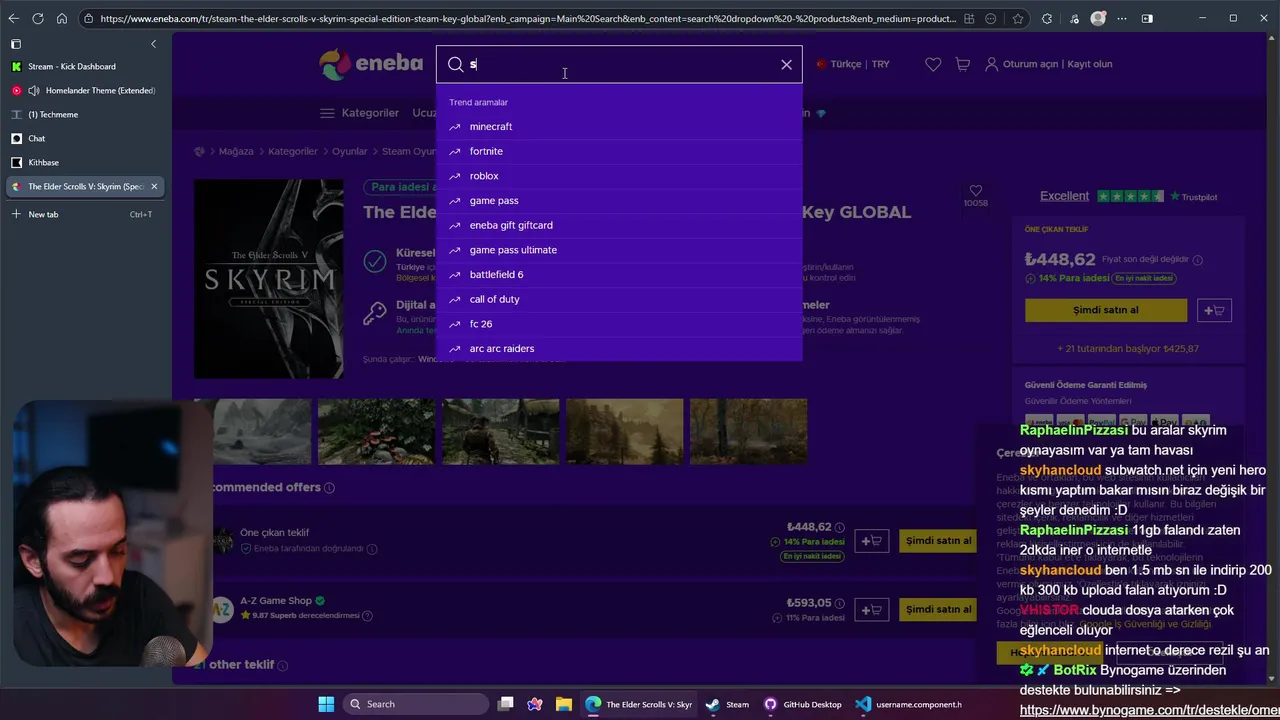This screenshot has width=1280, height=720.
Task: Go to the browser home page icon
Action: pyautogui.click(x=62, y=18)
